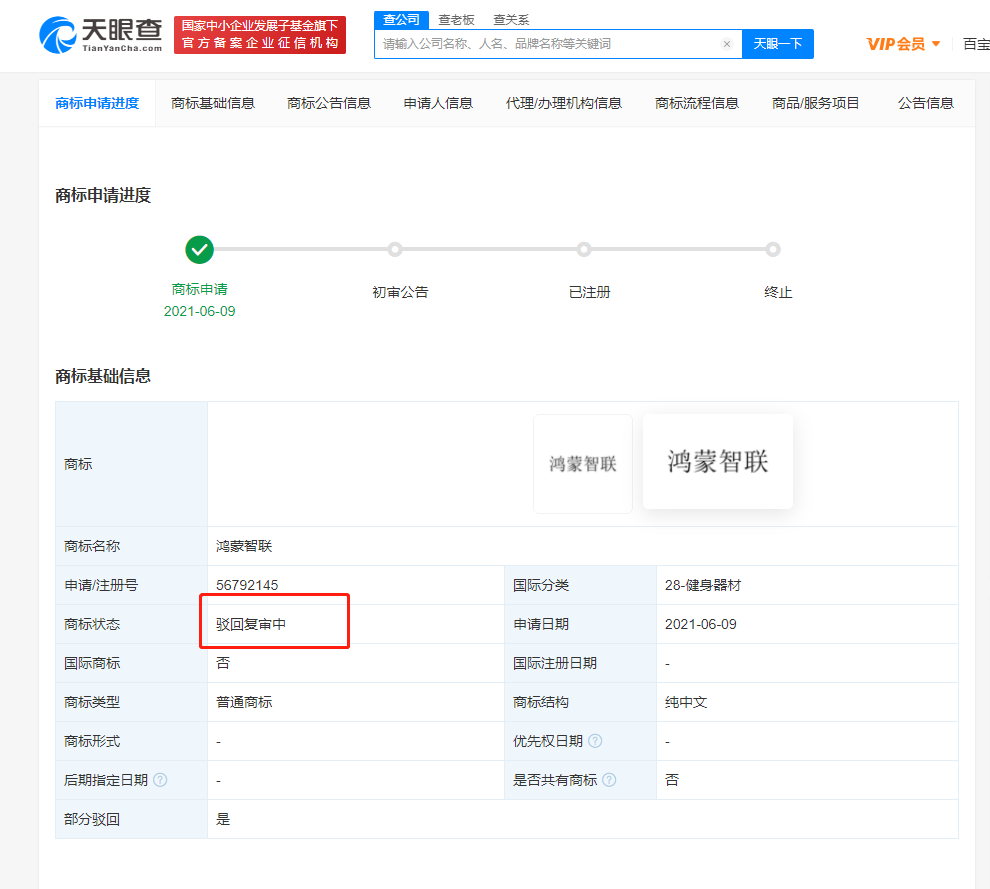Click the 终止 progress step marker
The width and height of the screenshot is (990, 889).
coord(773,249)
